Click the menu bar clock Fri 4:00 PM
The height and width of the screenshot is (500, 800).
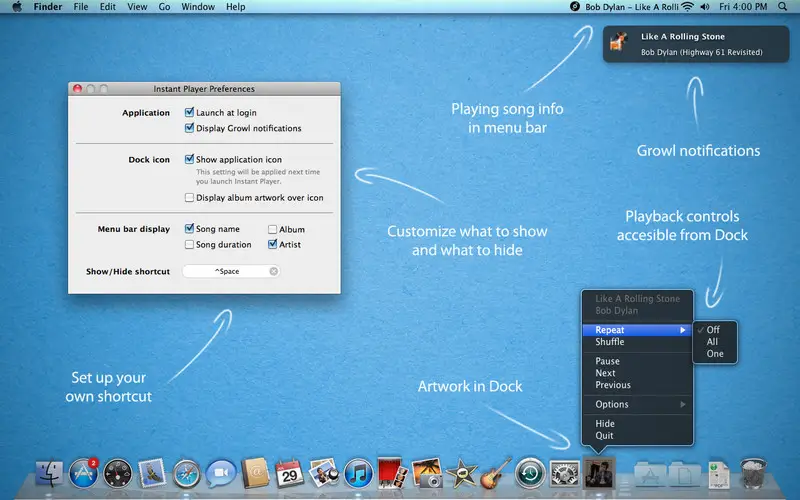[x=743, y=7]
